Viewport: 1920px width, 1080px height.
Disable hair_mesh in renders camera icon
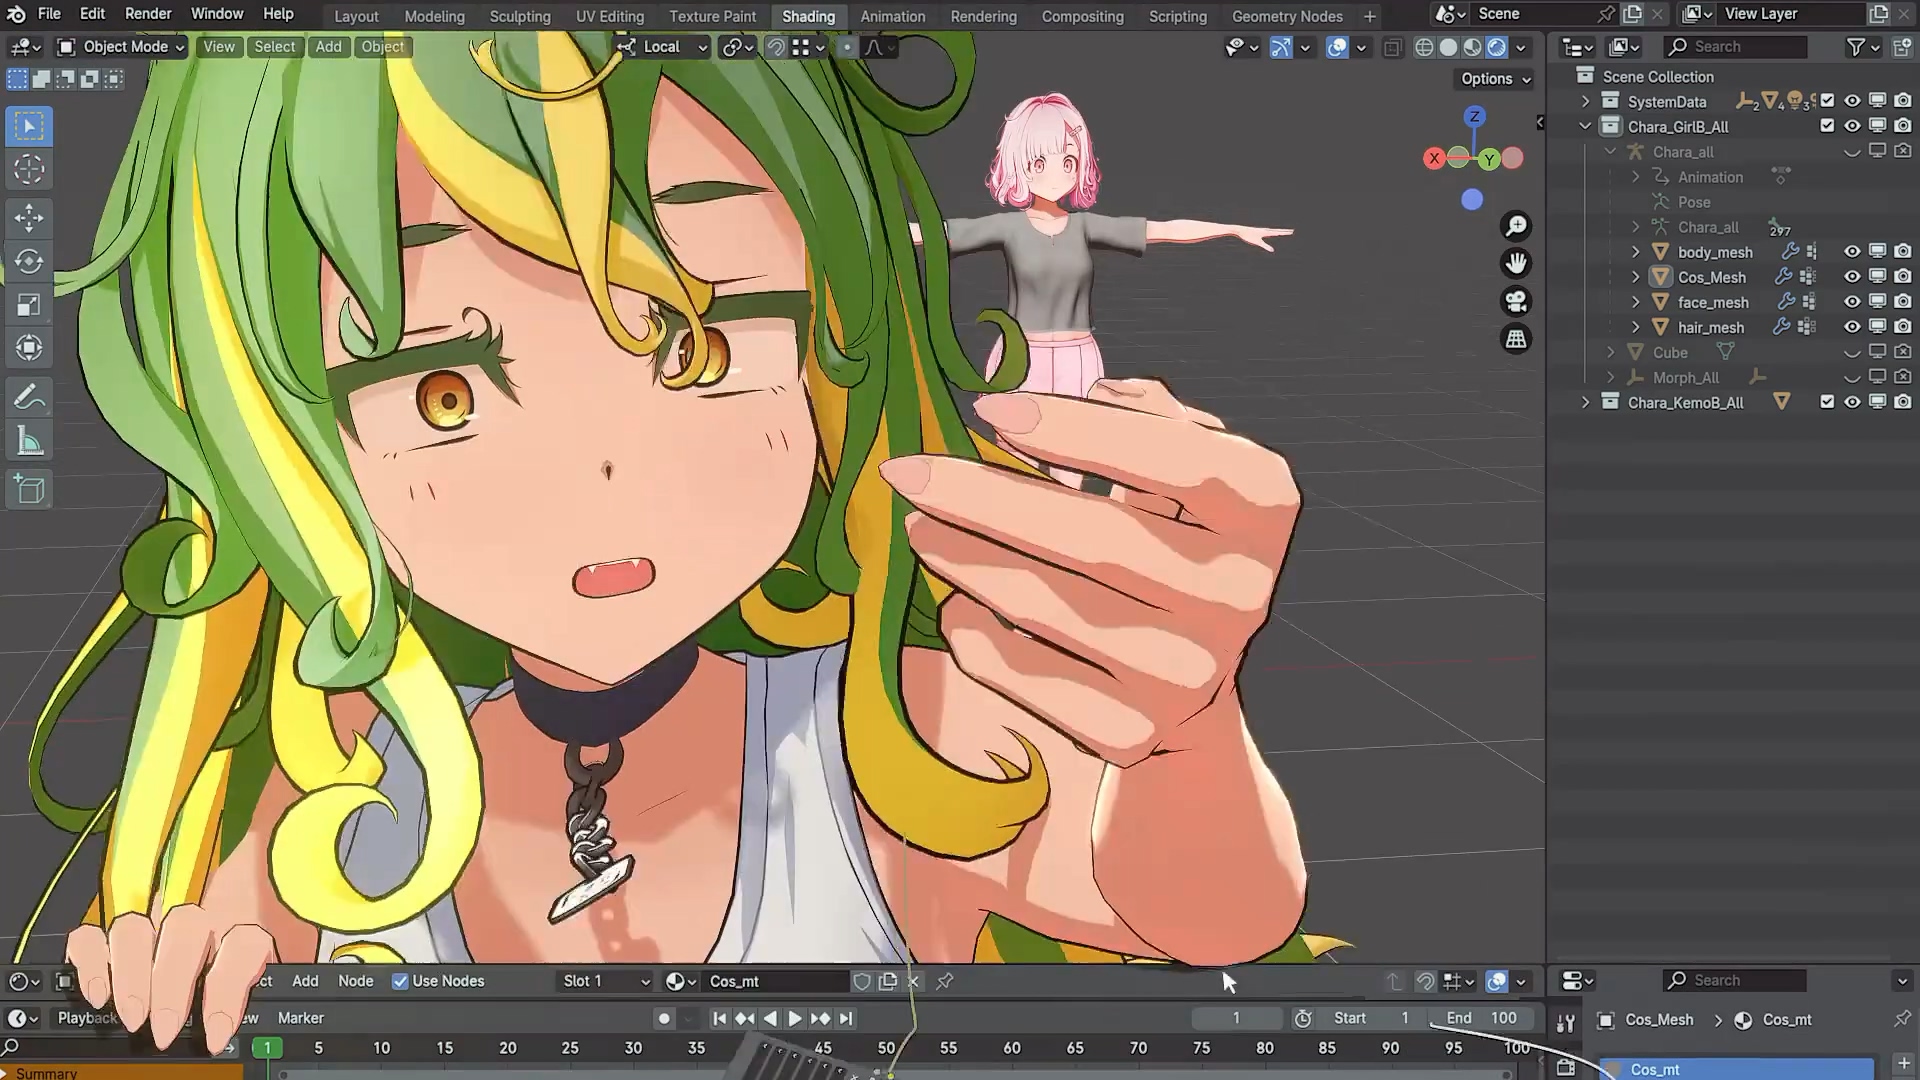coord(1903,327)
